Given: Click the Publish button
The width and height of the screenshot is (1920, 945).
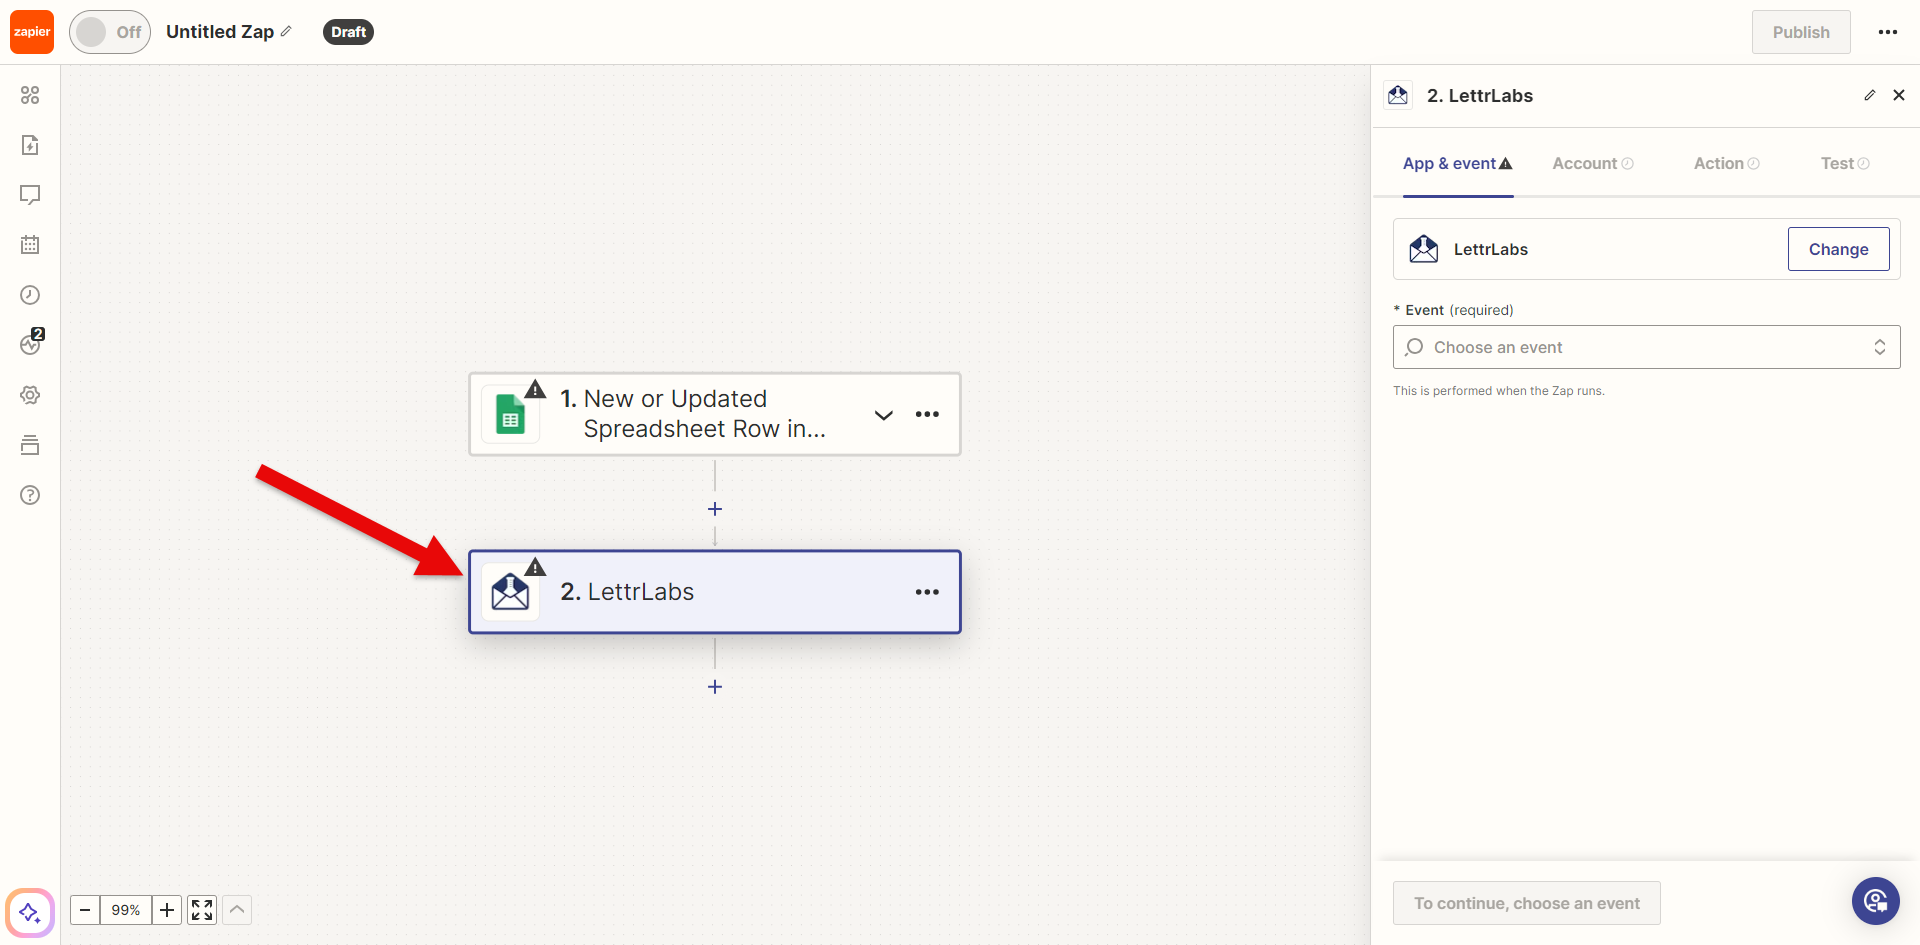Looking at the screenshot, I should 1801,32.
